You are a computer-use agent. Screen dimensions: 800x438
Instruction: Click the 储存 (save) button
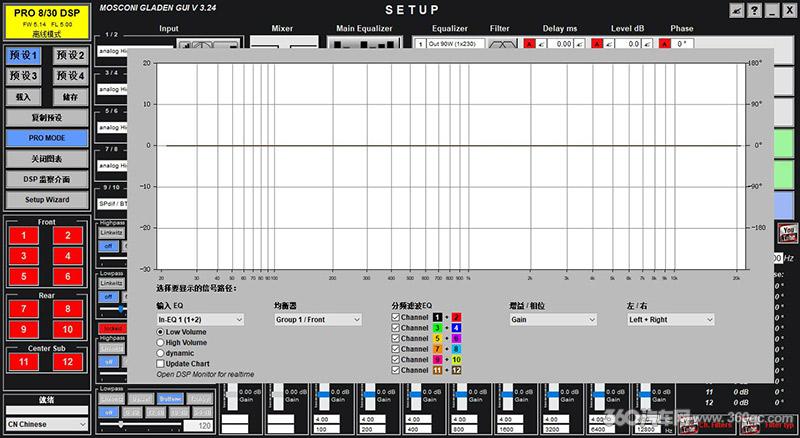[70, 97]
